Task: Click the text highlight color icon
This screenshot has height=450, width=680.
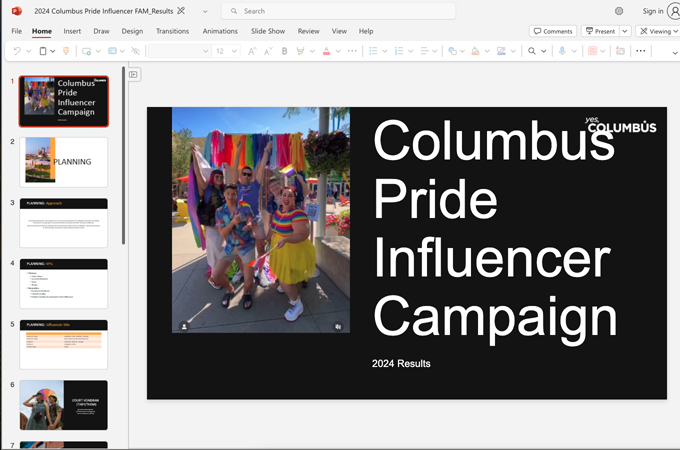Action: 300,51
